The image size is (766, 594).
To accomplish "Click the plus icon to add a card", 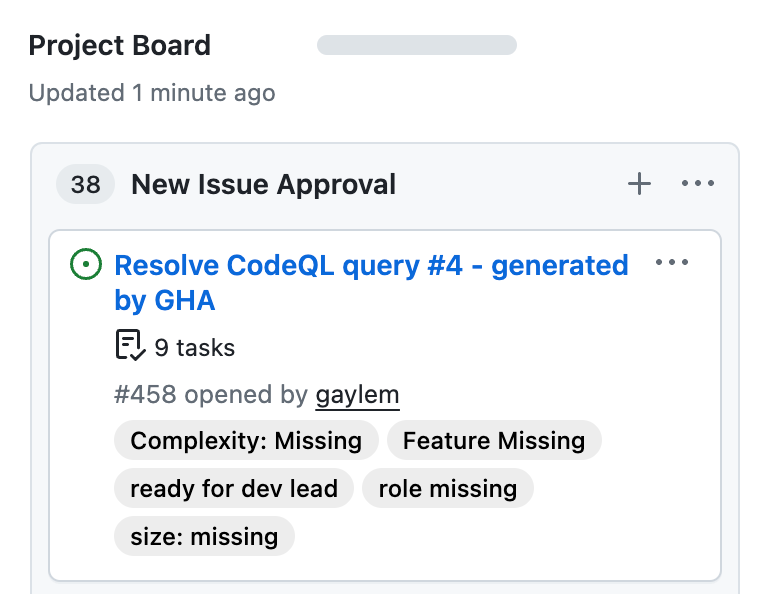I will pyautogui.click(x=639, y=184).
